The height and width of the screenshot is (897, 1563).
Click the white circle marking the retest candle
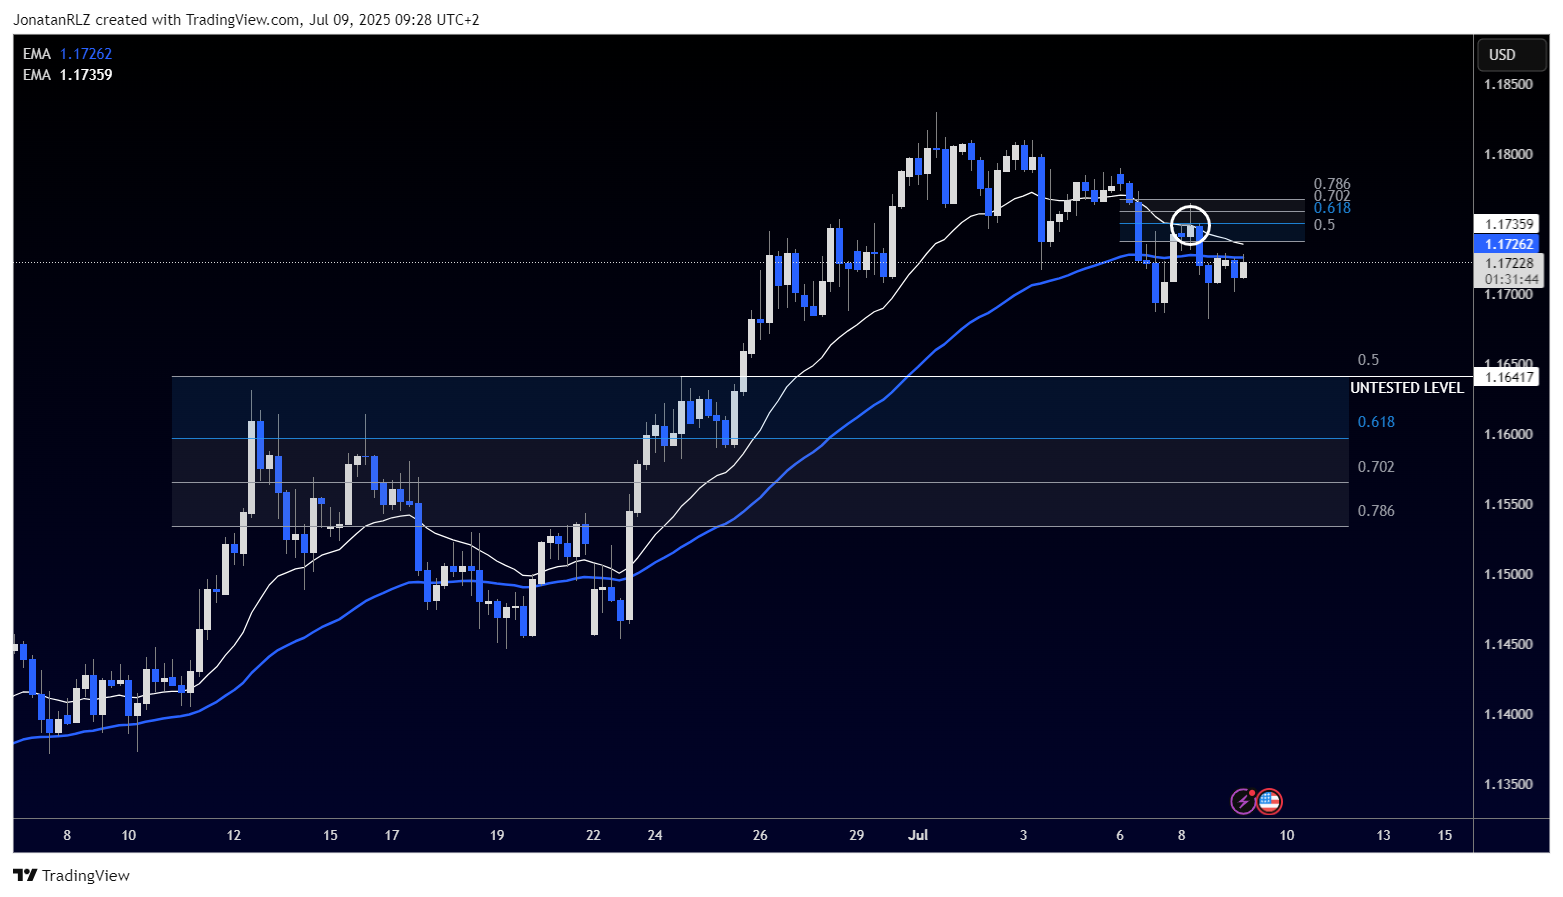tap(1190, 225)
